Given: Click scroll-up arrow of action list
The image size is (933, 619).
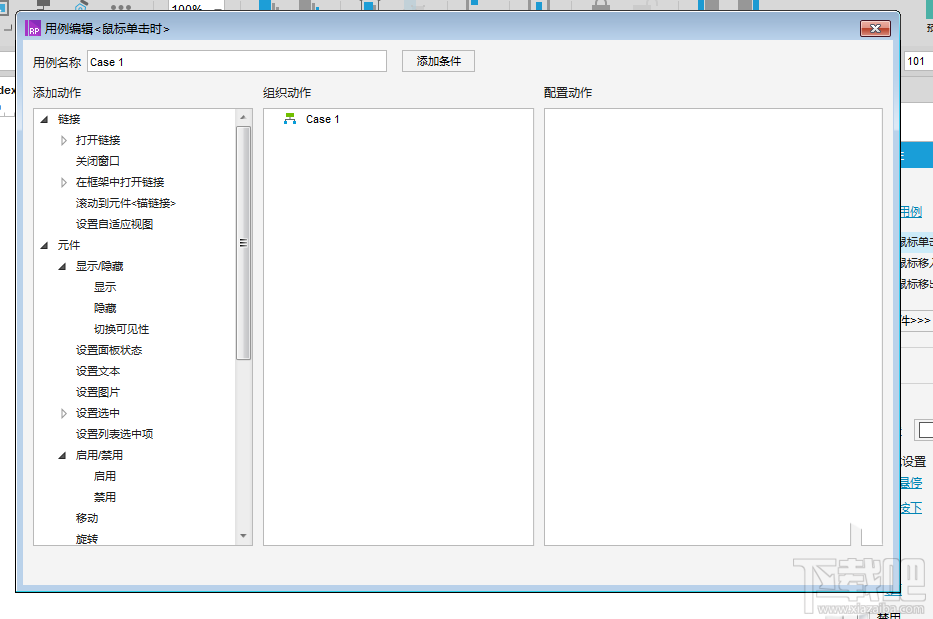Looking at the screenshot, I should click(x=243, y=117).
